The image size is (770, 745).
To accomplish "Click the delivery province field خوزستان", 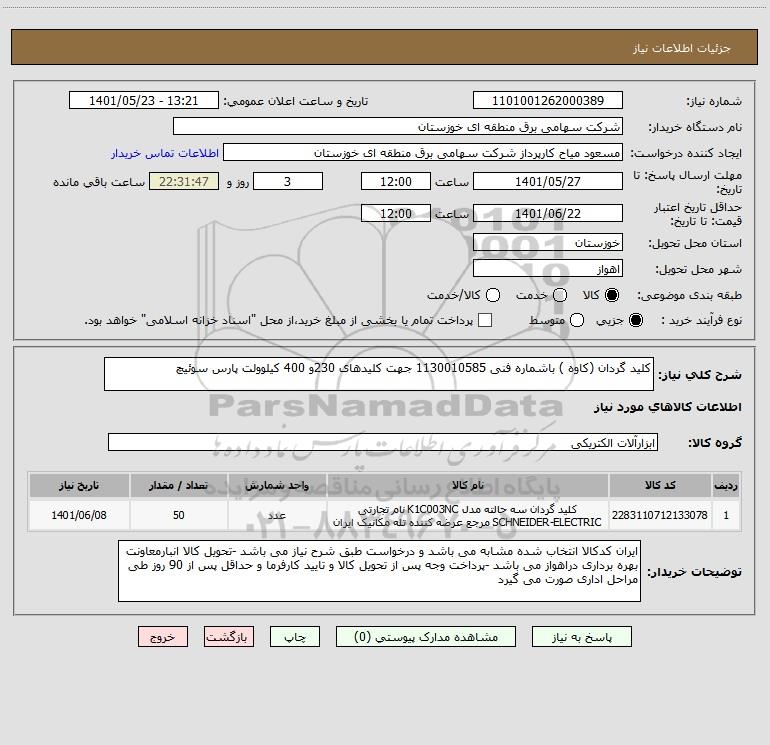I will [x=548, y=243].
